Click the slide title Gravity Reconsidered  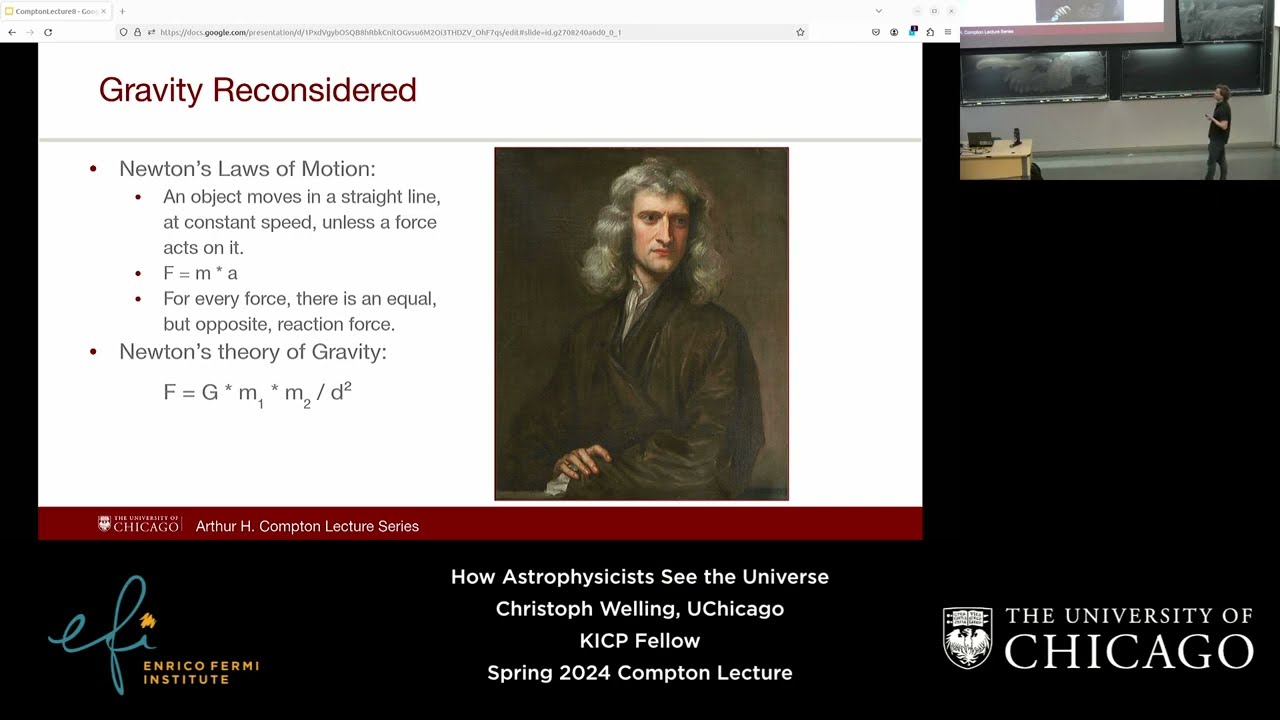coord(257,90)
